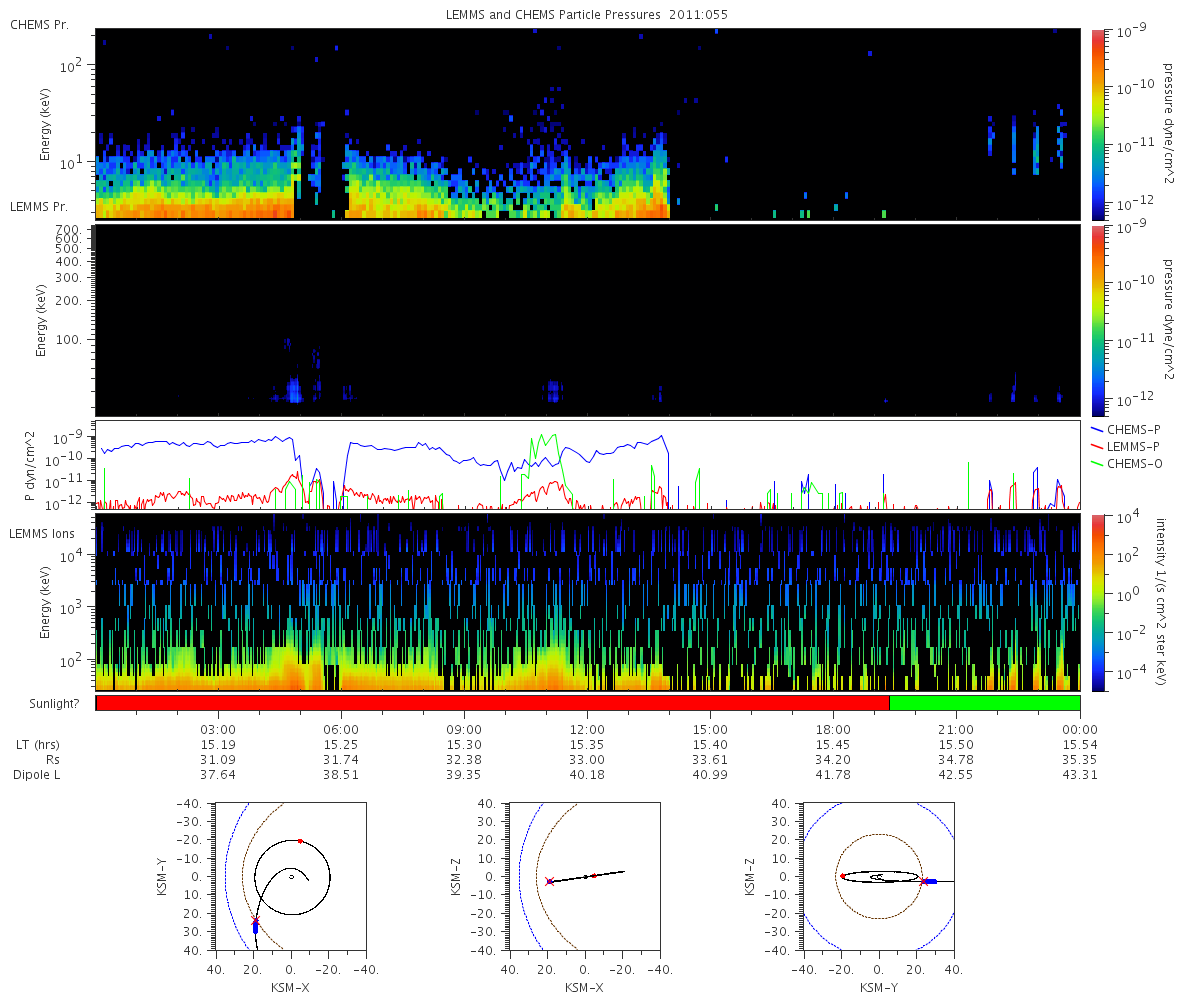Click the KSM-X versus KSM-Z orbit plot
Screen dimensions: 1200x1000
585,877
